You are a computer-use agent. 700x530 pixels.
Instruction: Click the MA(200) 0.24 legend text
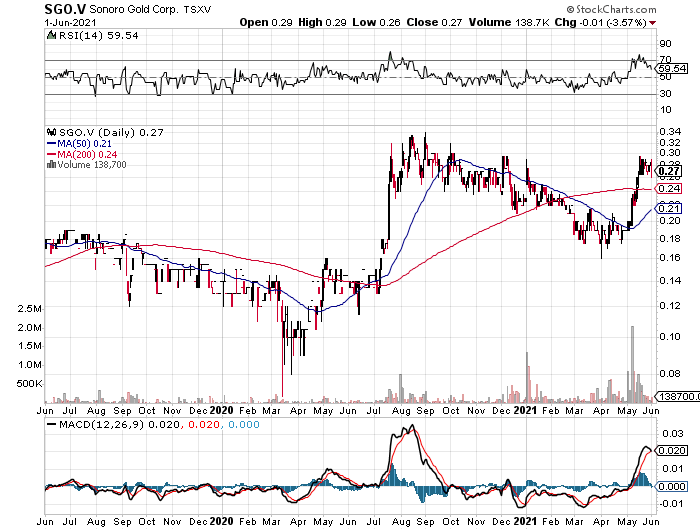(x=87, y=155)
